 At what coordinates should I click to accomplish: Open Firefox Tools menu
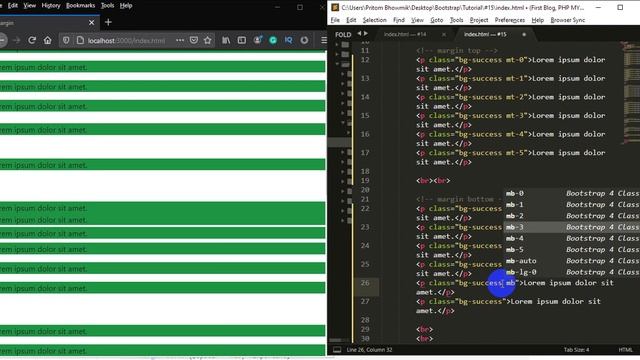107,6
